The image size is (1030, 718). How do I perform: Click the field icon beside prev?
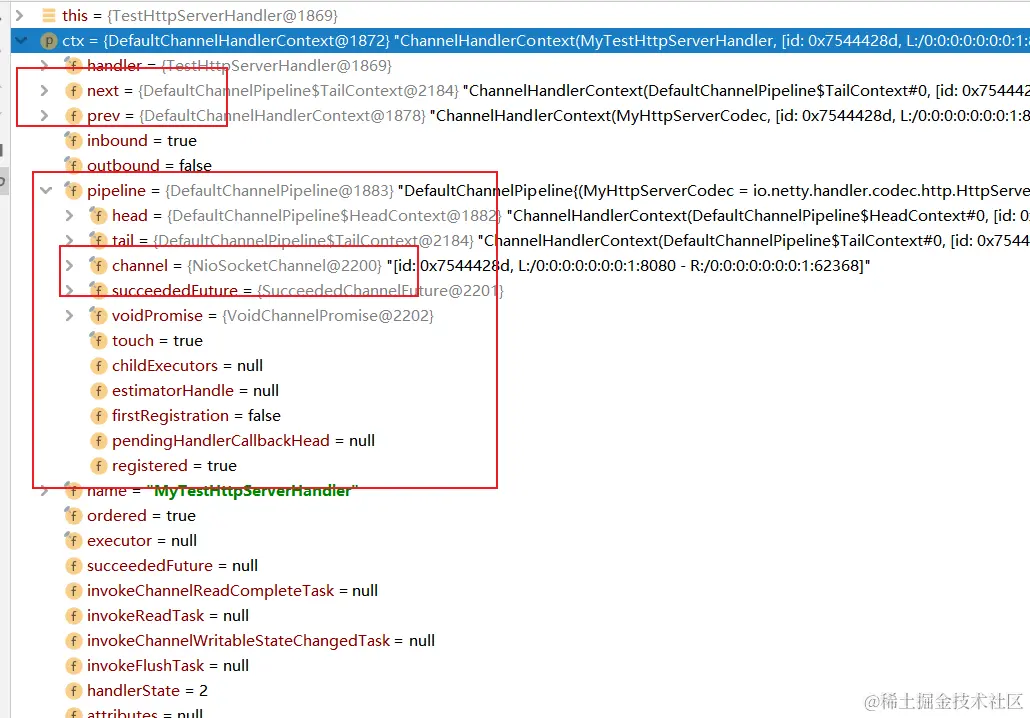(x=74, y=116)
